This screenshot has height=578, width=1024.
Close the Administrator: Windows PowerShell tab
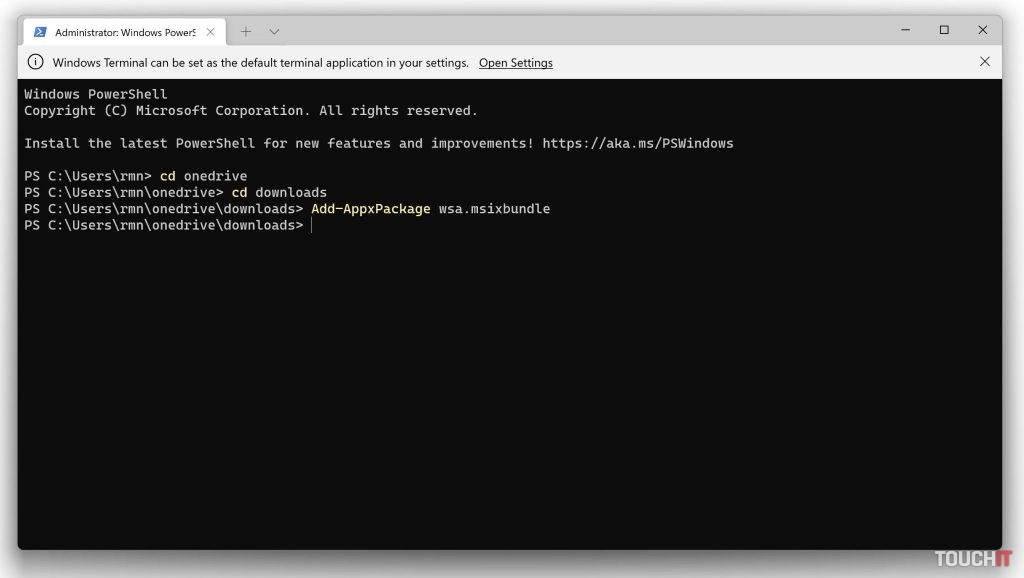[210, 32]
